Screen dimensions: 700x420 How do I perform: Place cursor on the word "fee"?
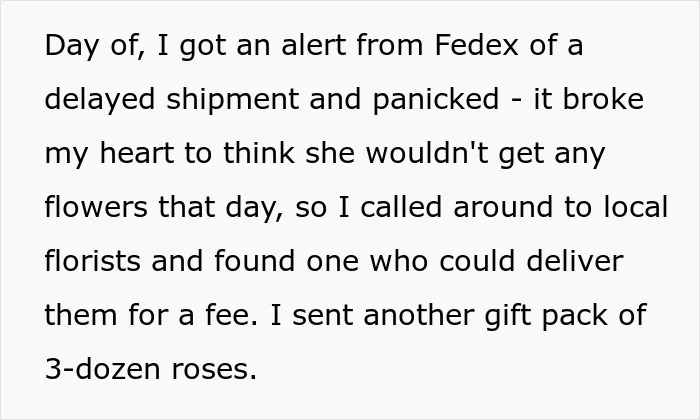[228, 315]
